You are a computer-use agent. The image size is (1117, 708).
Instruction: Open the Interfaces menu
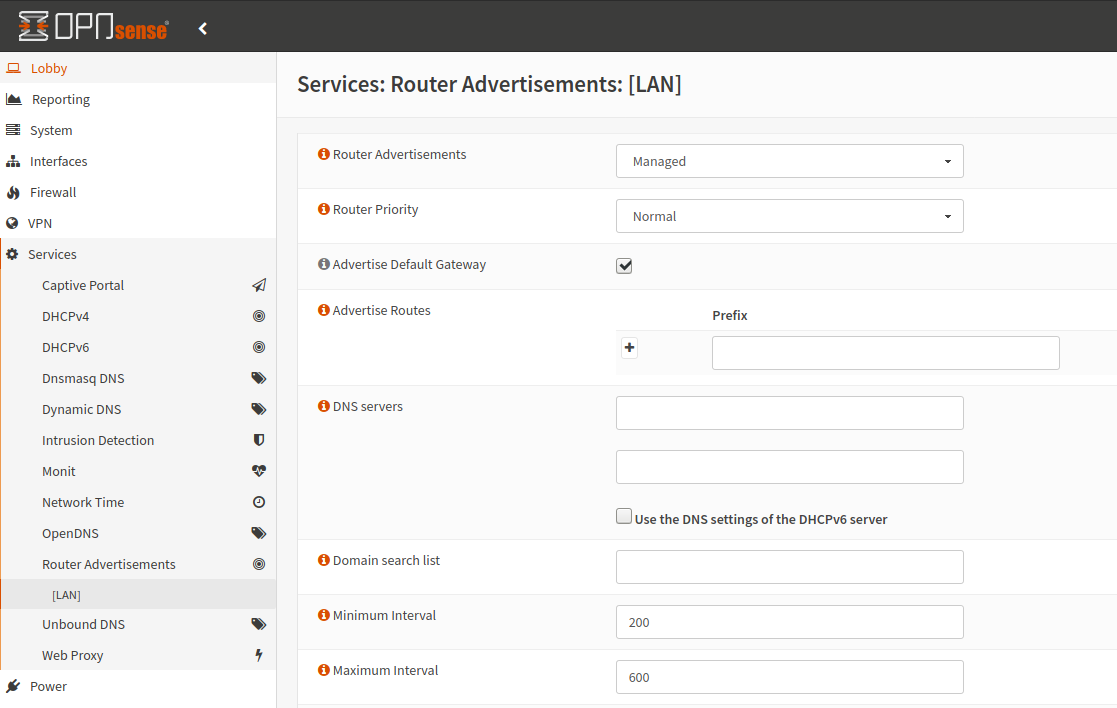(58, 161)
